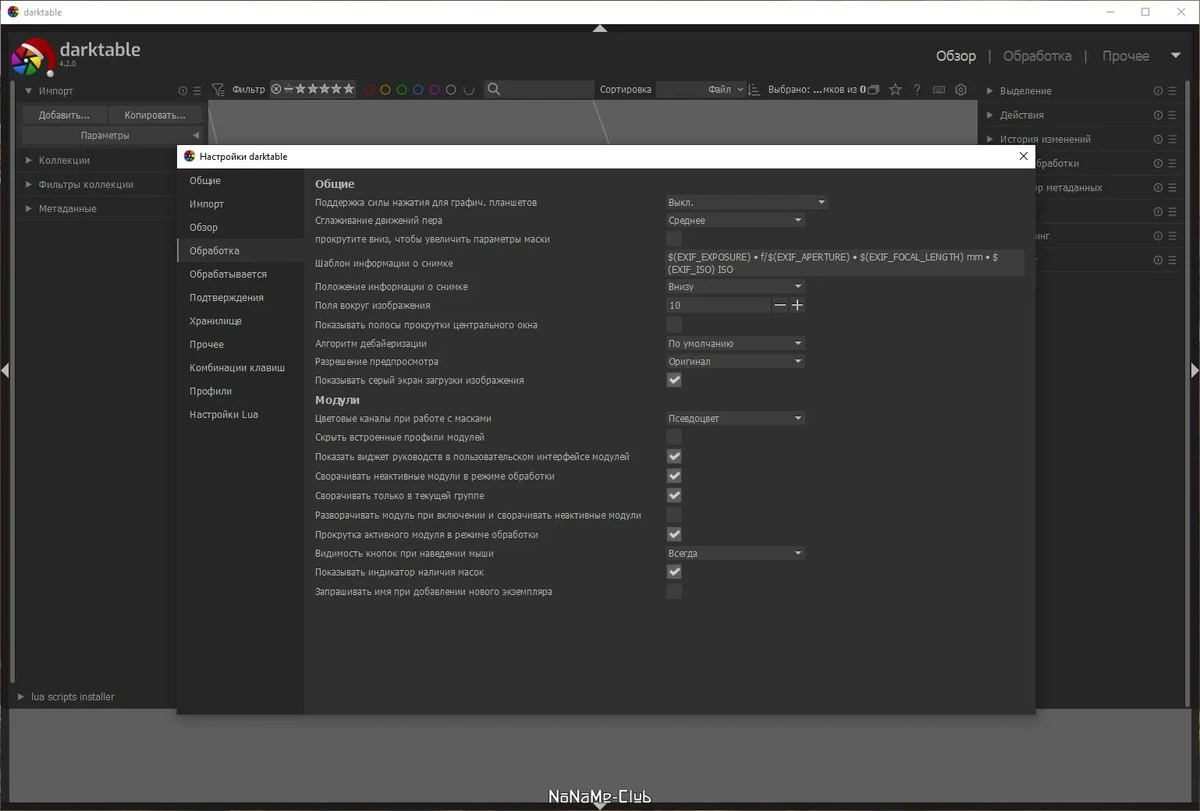Expand the Параметры import section
Image resolution: width=1200 pixels, height=811 pixels.
coord(111,135)
